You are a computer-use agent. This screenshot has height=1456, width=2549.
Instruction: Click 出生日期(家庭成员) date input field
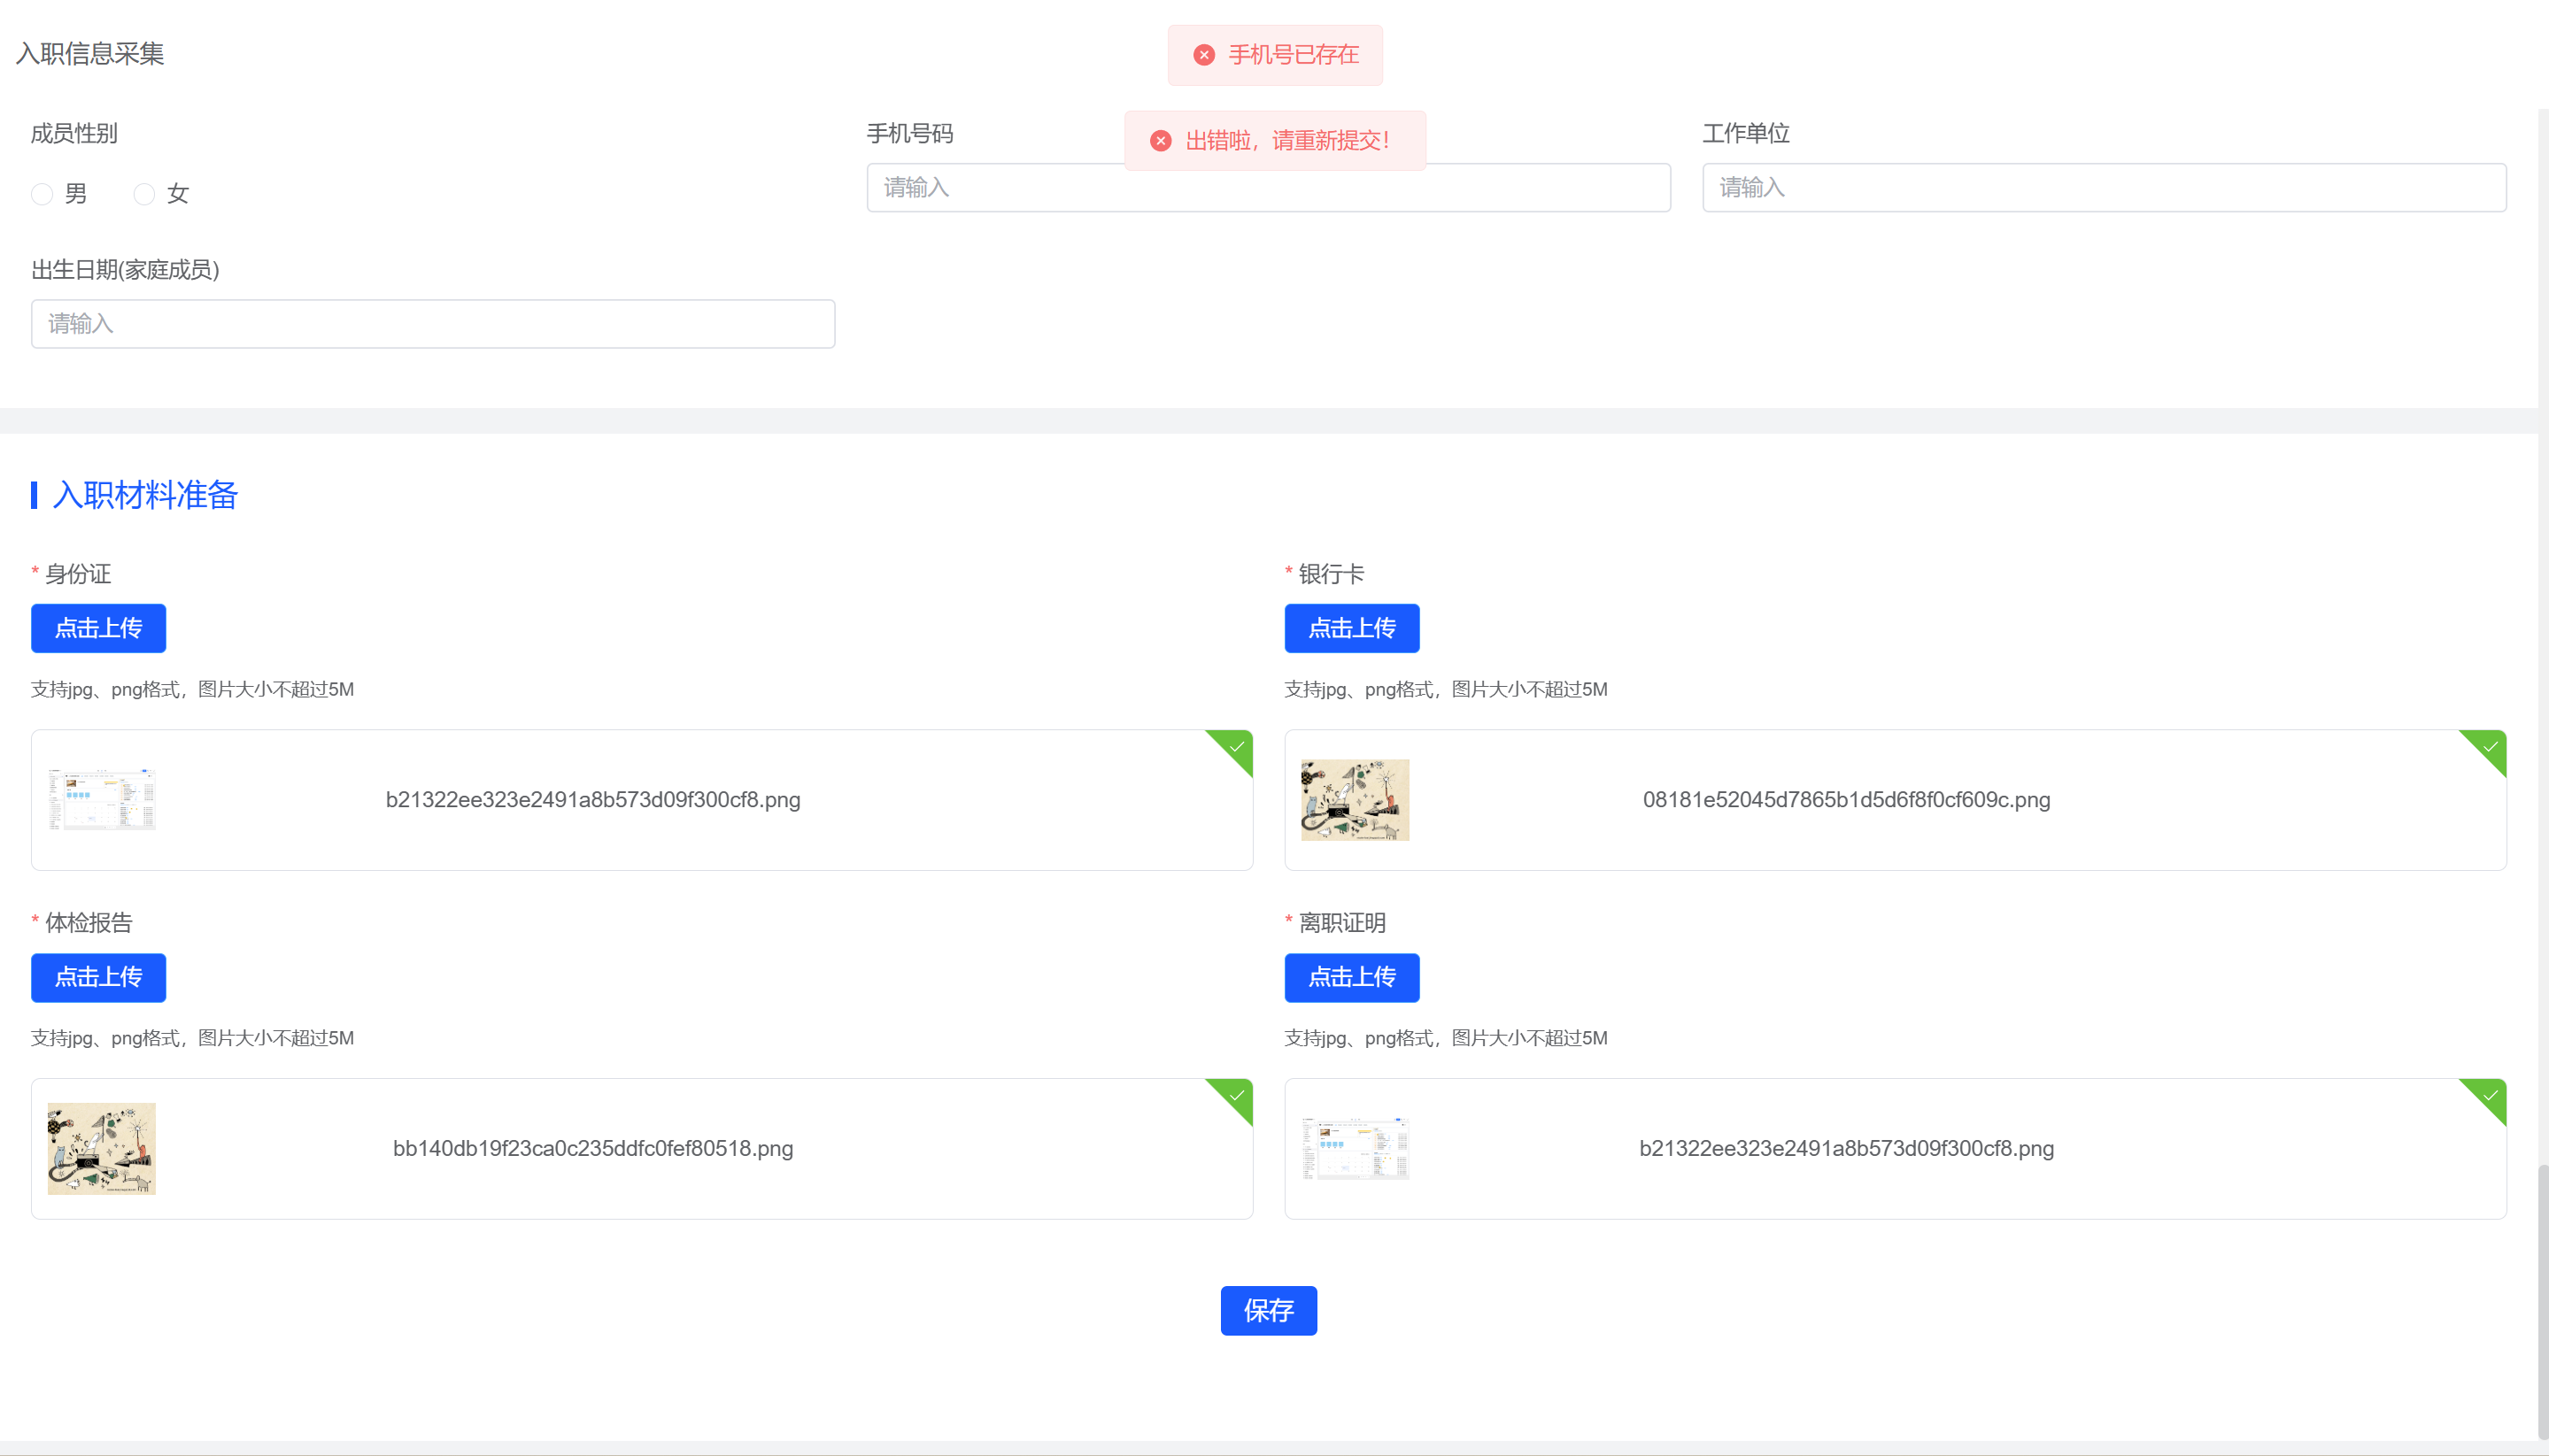click(x=432, y=324)
